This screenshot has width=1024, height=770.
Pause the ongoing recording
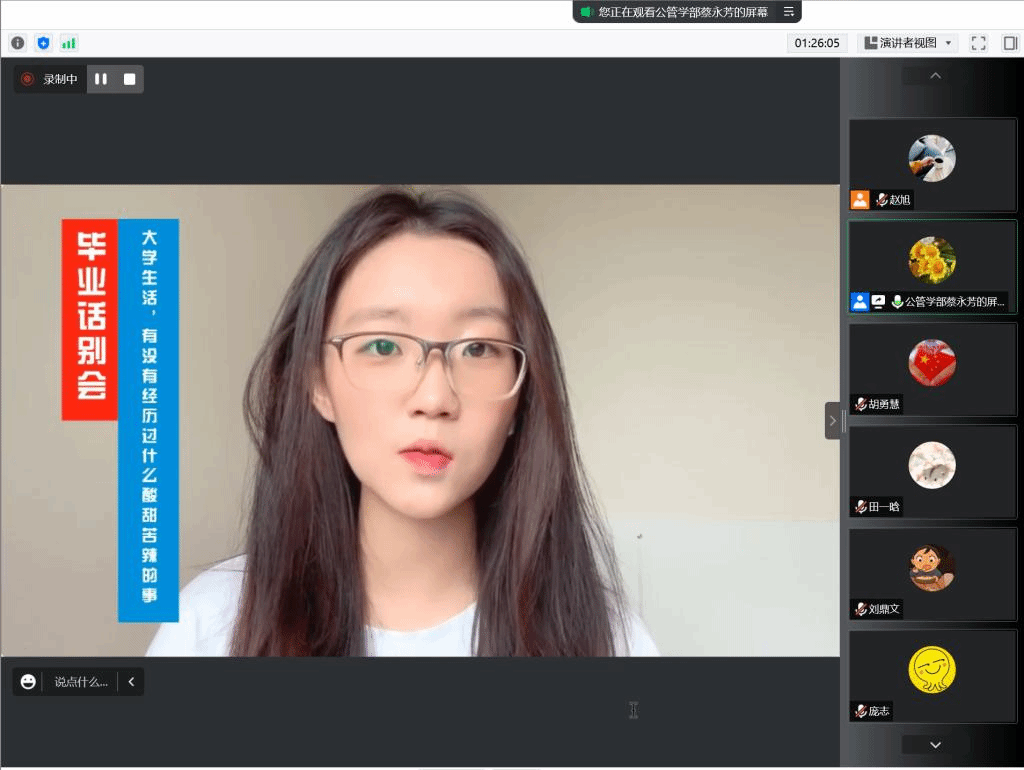pos(101,79)
